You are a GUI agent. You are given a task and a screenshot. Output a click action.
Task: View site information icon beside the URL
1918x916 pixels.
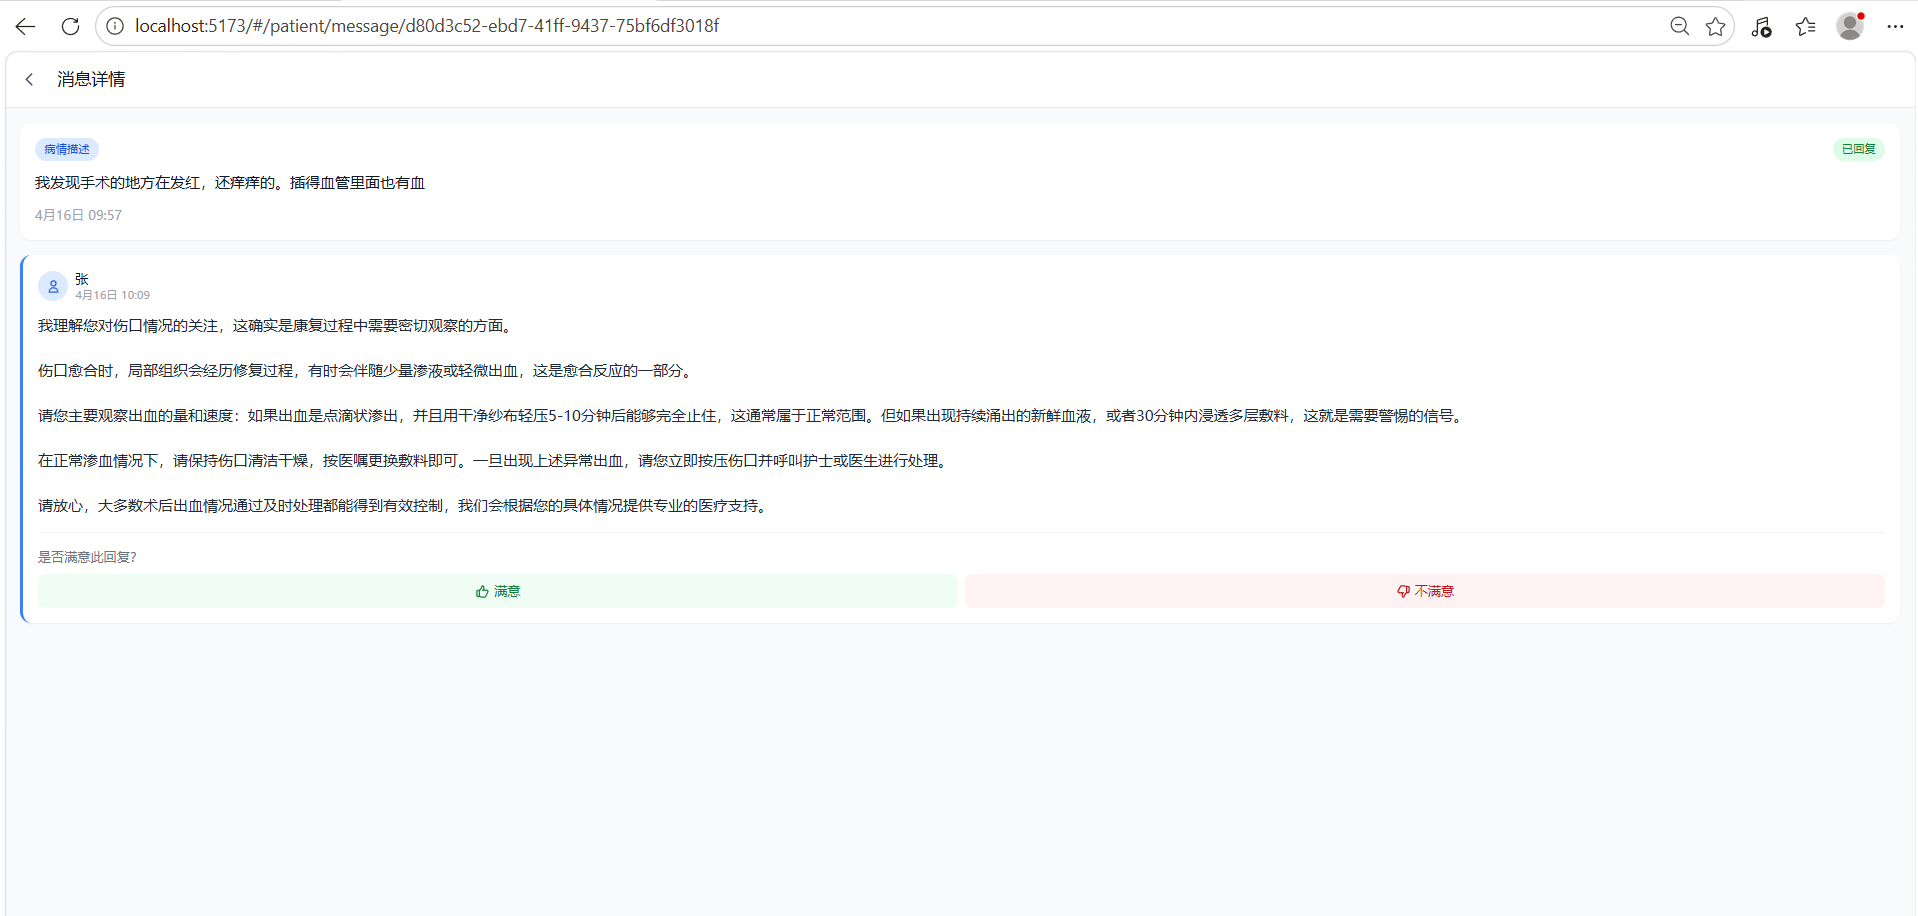pyautogui.click(x=115, y=26)
